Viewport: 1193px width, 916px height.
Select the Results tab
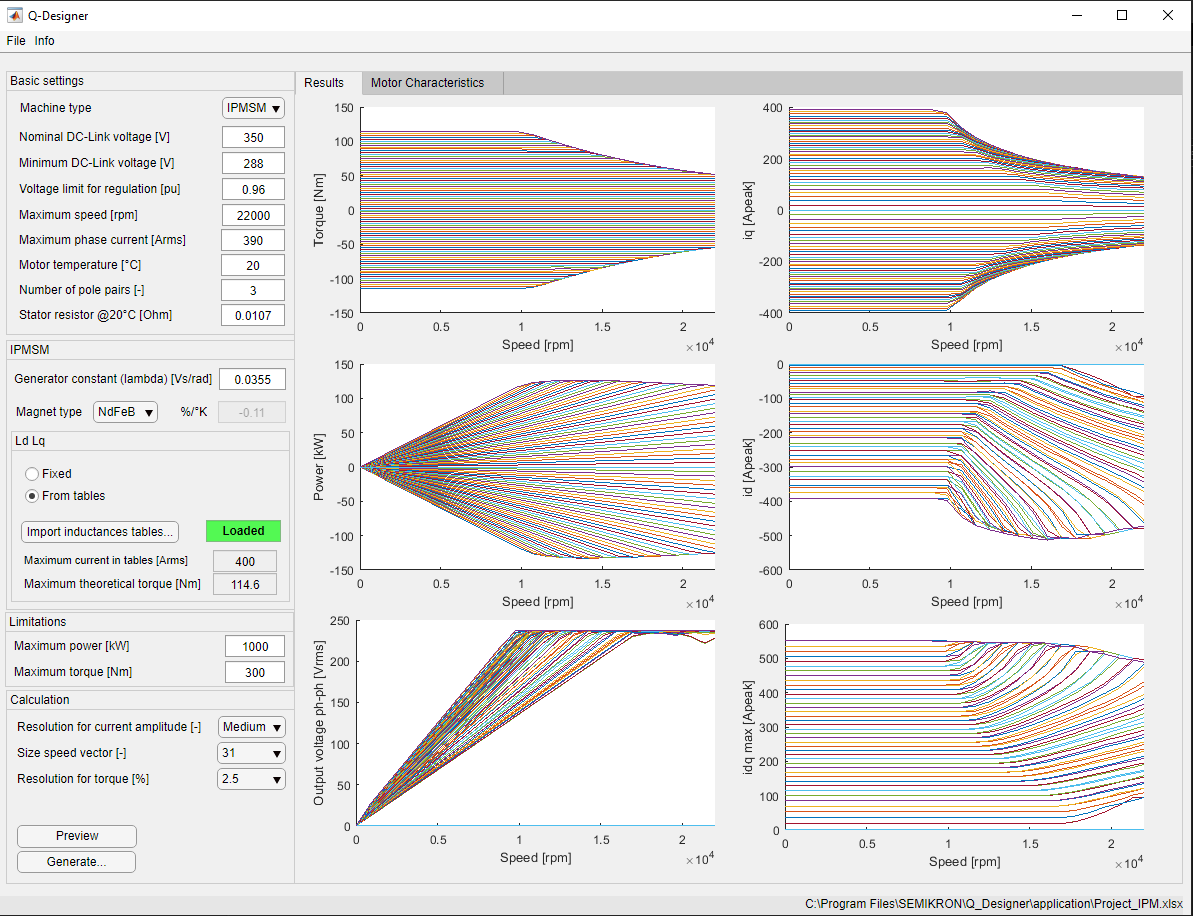click(x=324, y=83)
